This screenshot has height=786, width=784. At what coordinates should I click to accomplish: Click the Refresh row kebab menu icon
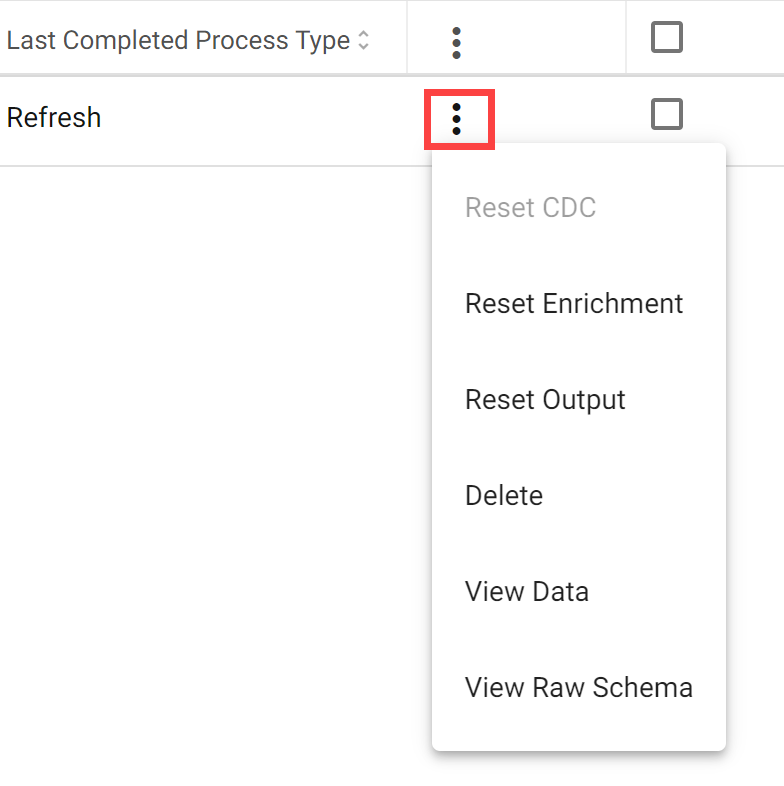tap(456, 119)
